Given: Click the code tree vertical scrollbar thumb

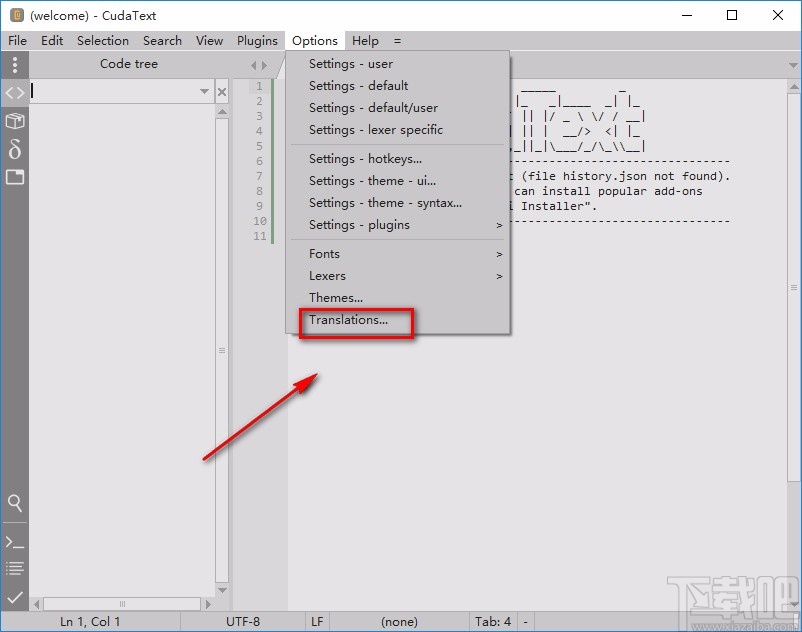Looking at the screenshot, I should (222, 350).
